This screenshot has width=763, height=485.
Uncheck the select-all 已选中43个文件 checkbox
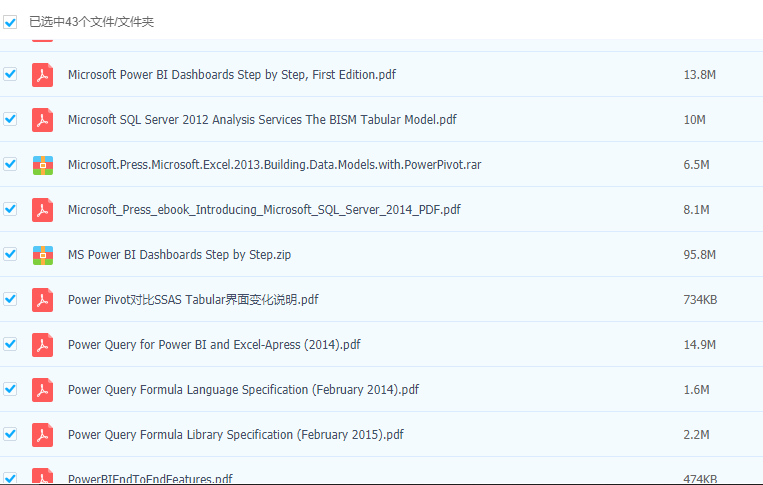point(10,22)
